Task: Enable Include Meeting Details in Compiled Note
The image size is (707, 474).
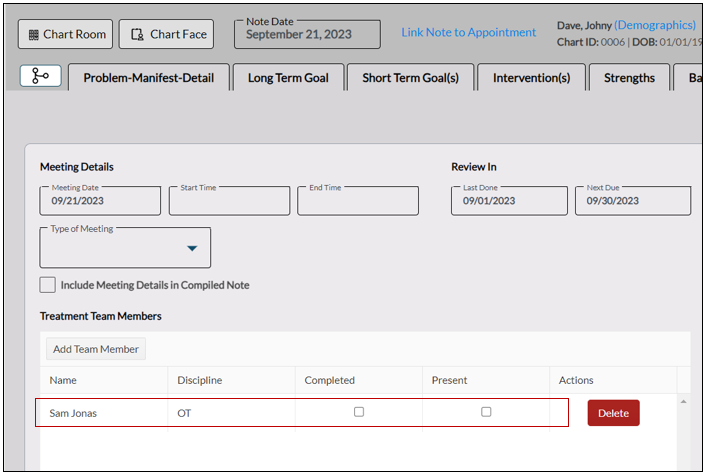Action: click(x=48, y=285)
